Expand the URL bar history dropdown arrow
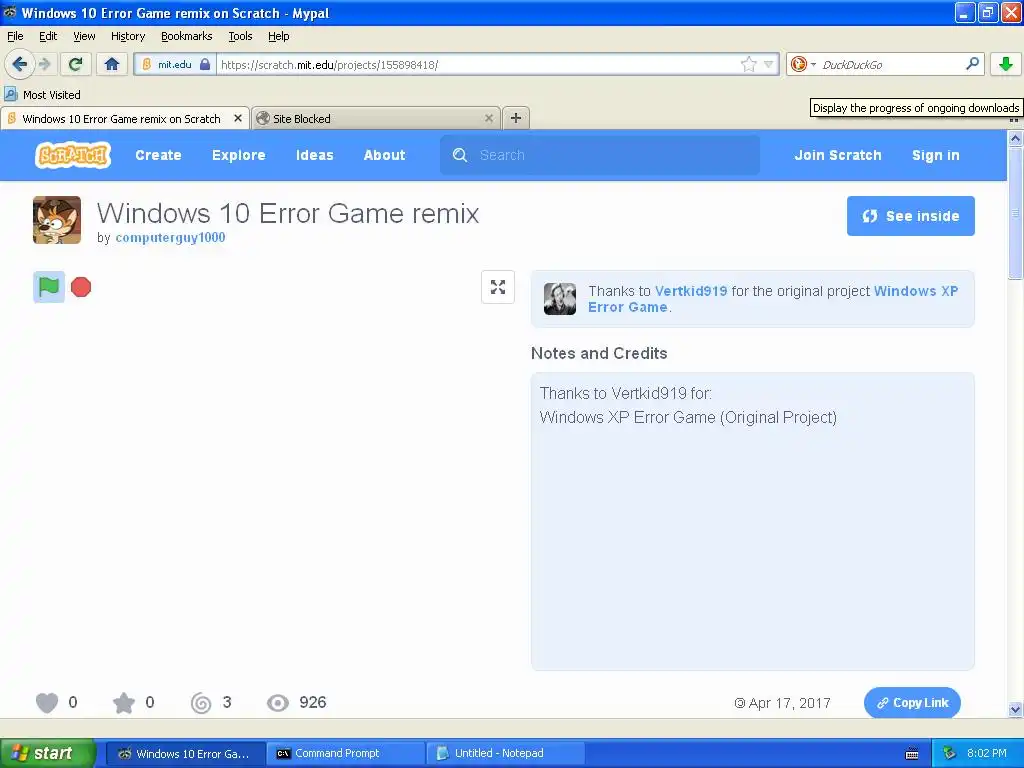1024x768 pixels. pos(769,64)
